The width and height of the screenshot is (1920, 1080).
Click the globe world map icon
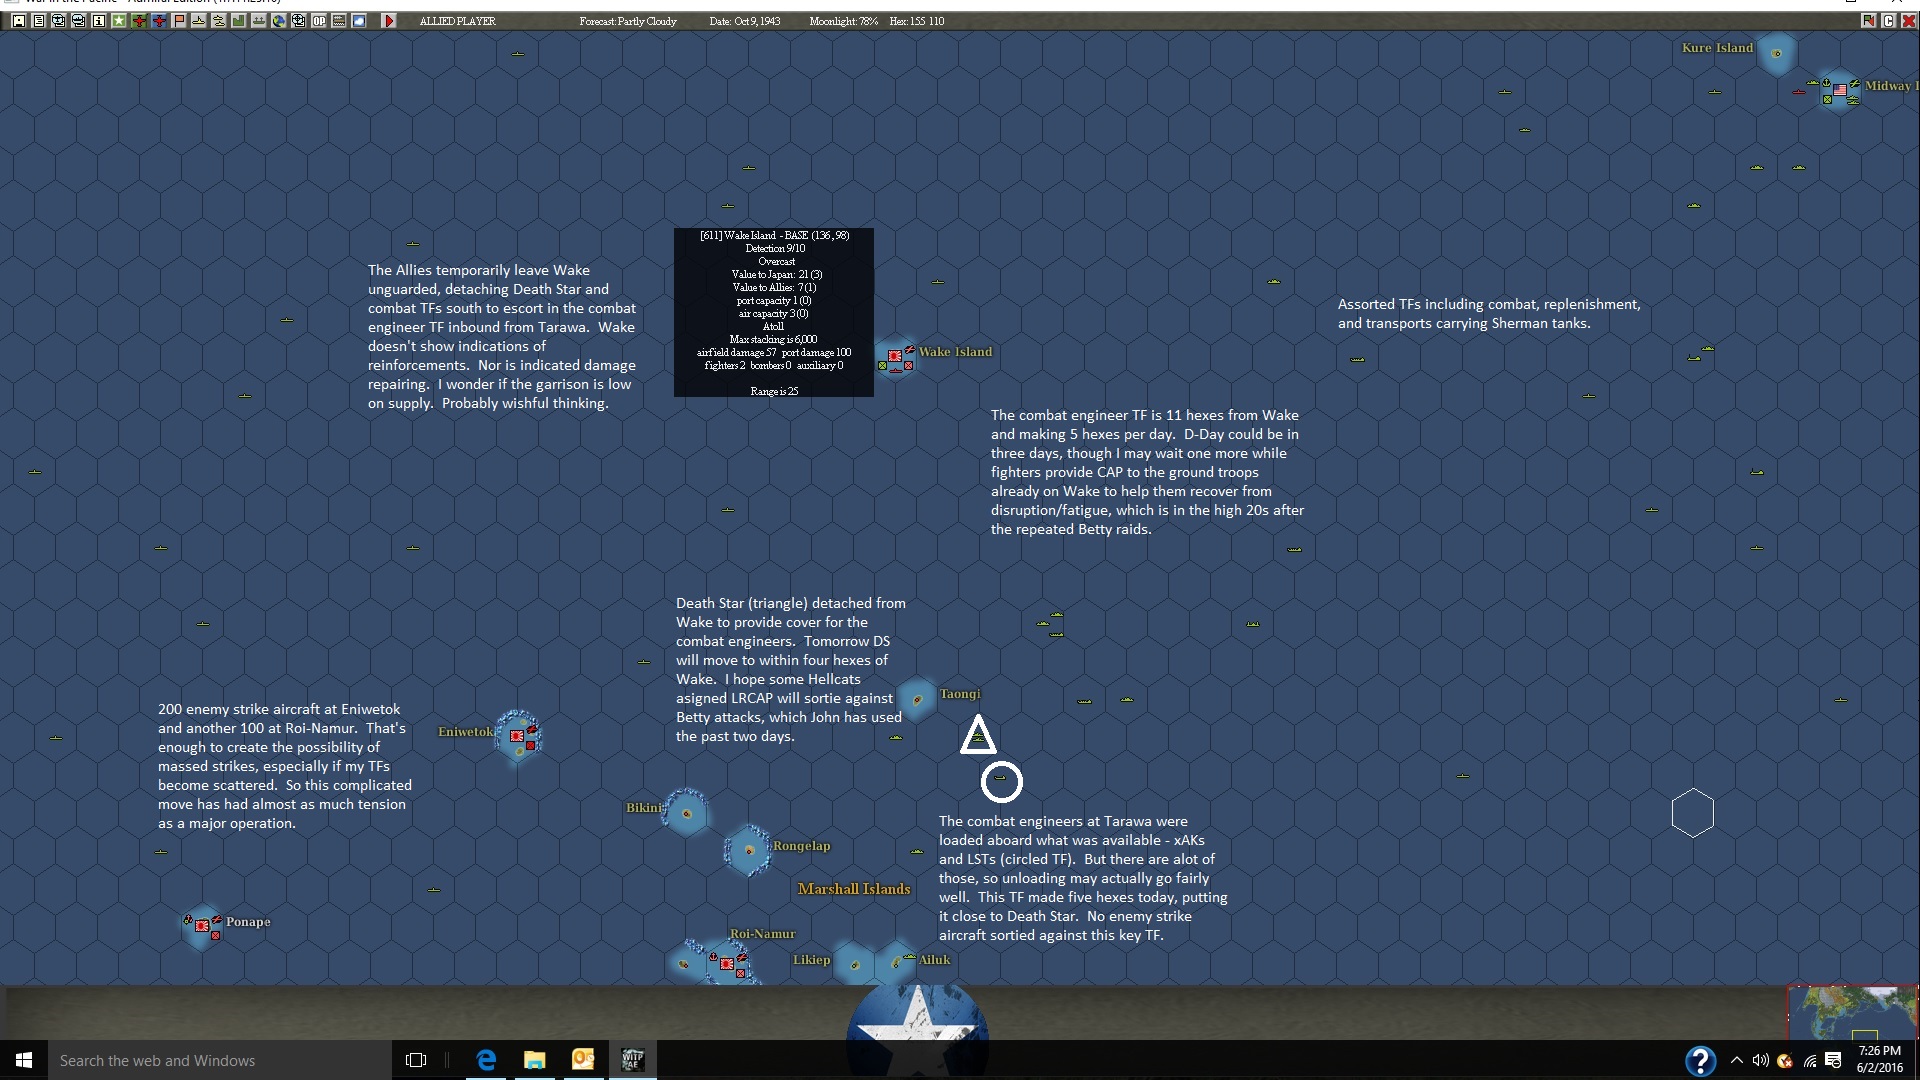[x=279, y=21]
